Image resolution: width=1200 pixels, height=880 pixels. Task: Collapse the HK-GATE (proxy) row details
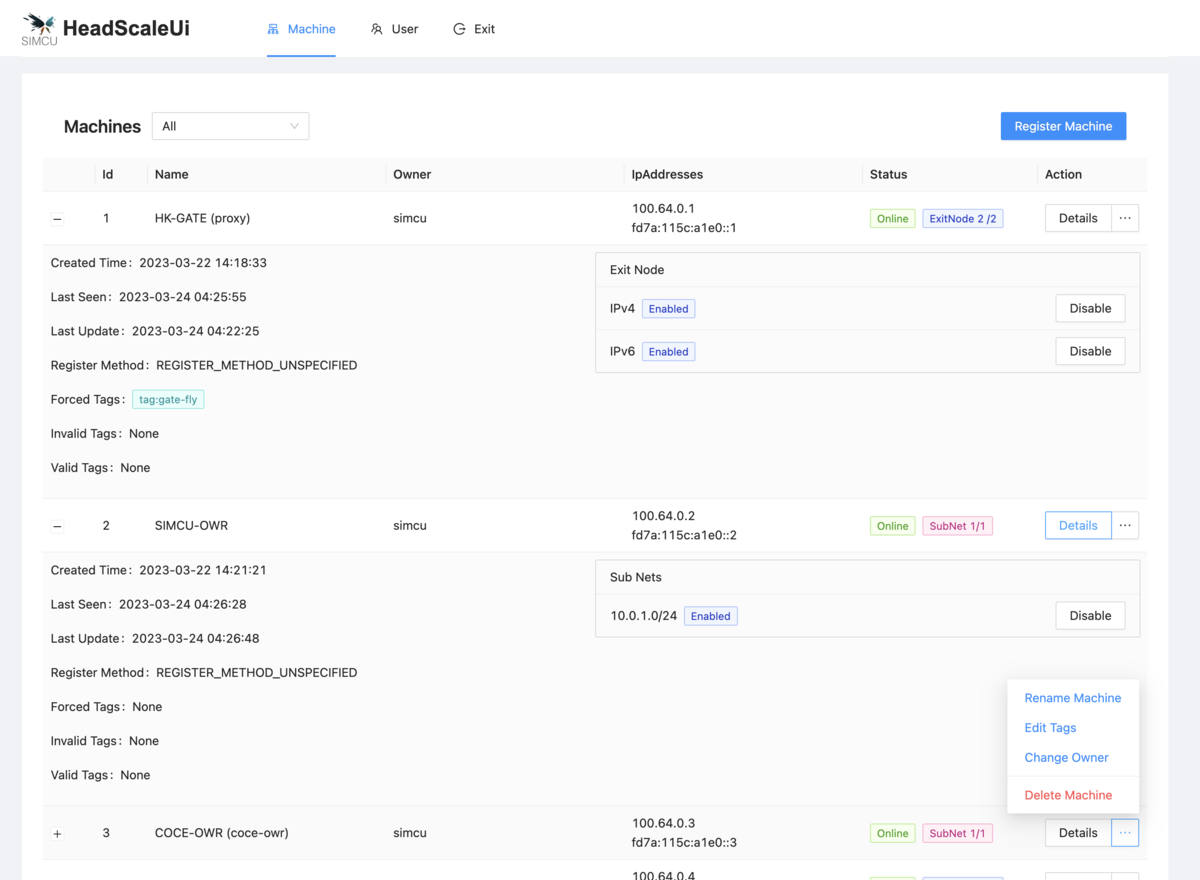(57, 219)
